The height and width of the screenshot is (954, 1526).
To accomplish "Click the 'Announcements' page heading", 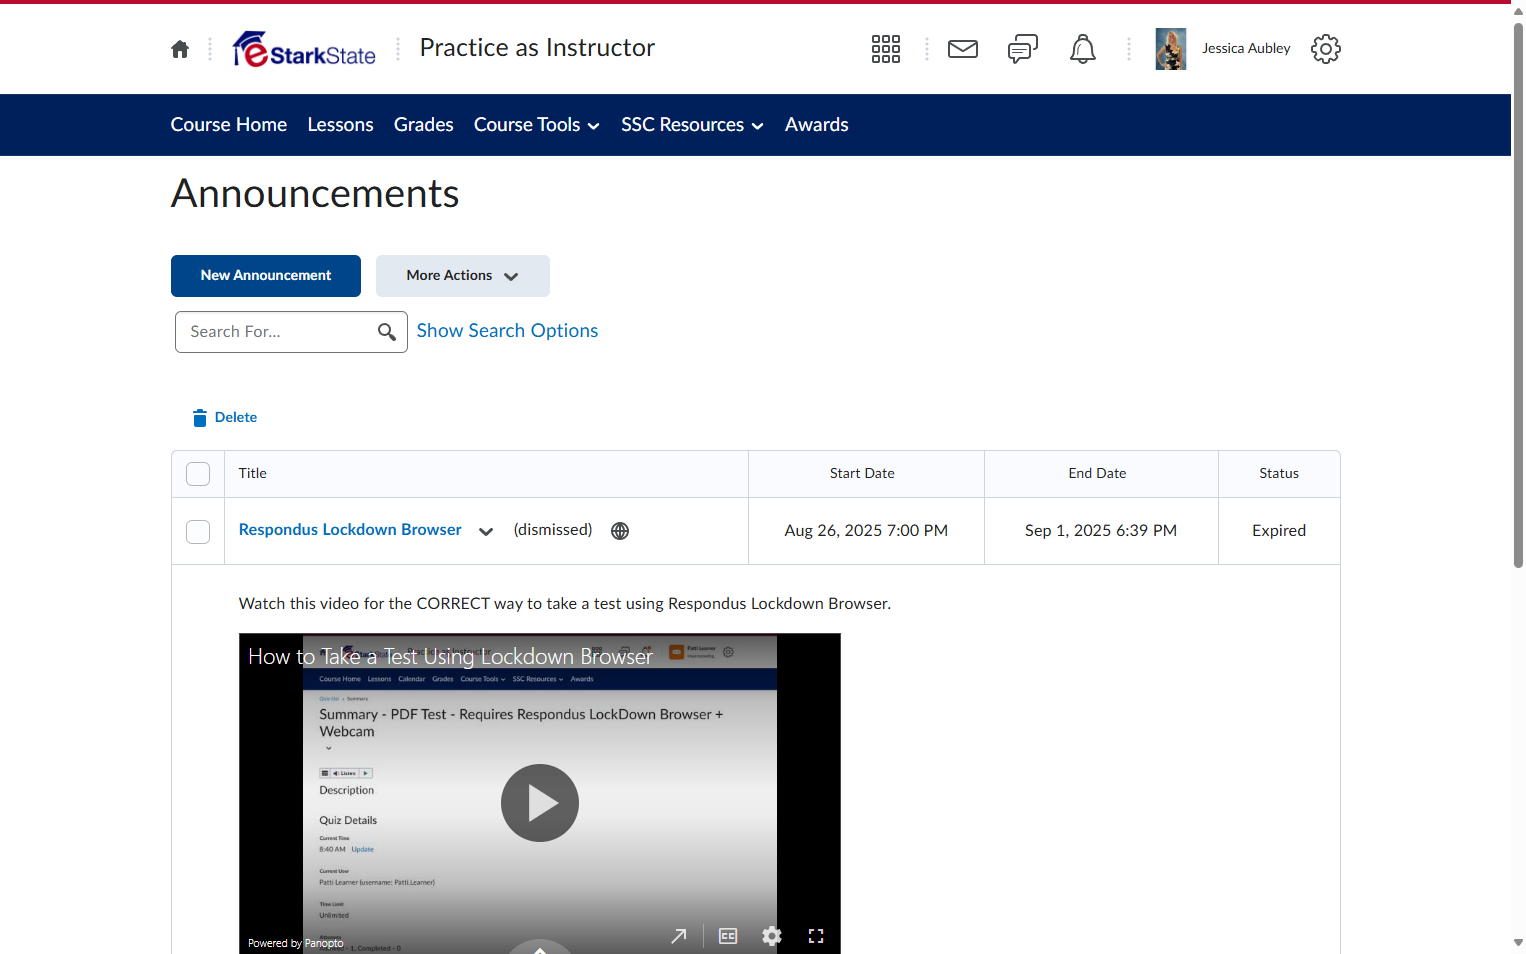I will coord(315,194).
